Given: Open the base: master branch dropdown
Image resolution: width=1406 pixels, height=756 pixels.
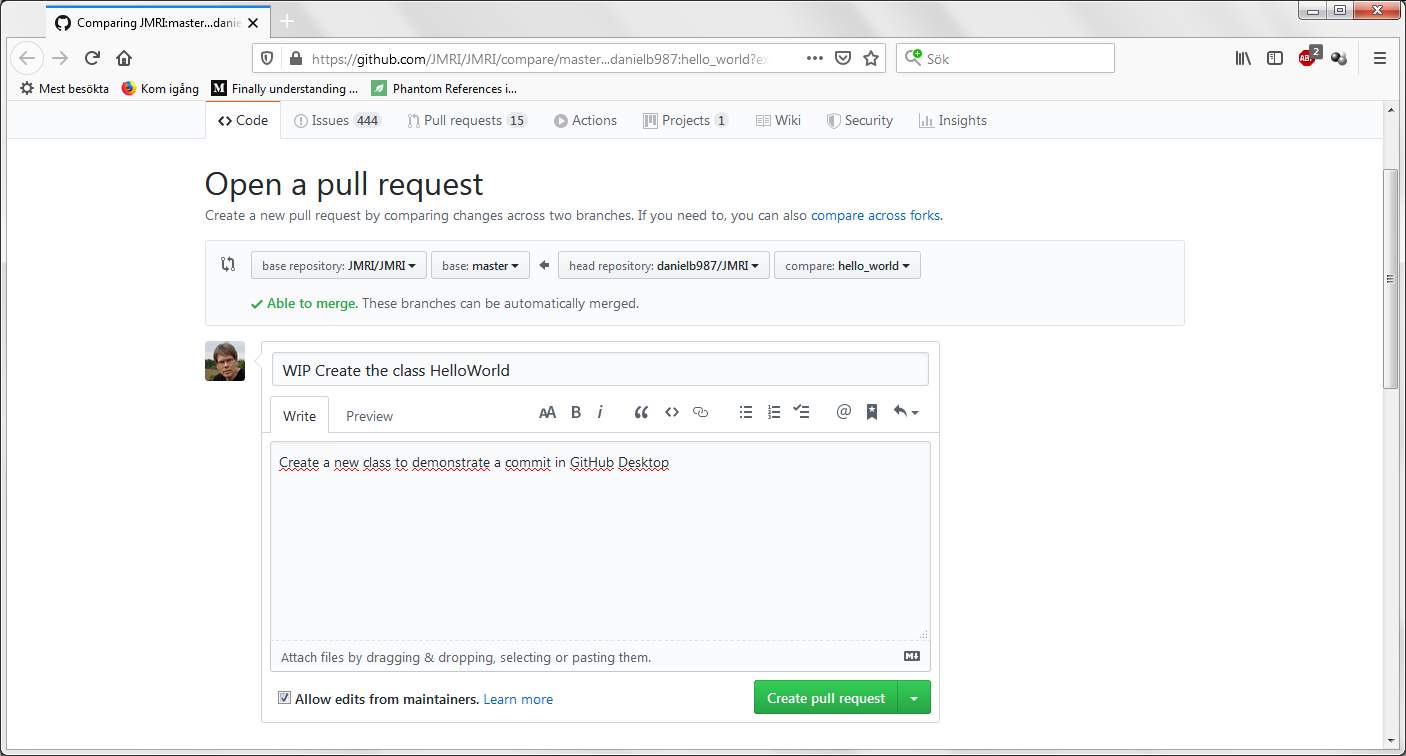Looking at the screenshot, I should 480,266.
